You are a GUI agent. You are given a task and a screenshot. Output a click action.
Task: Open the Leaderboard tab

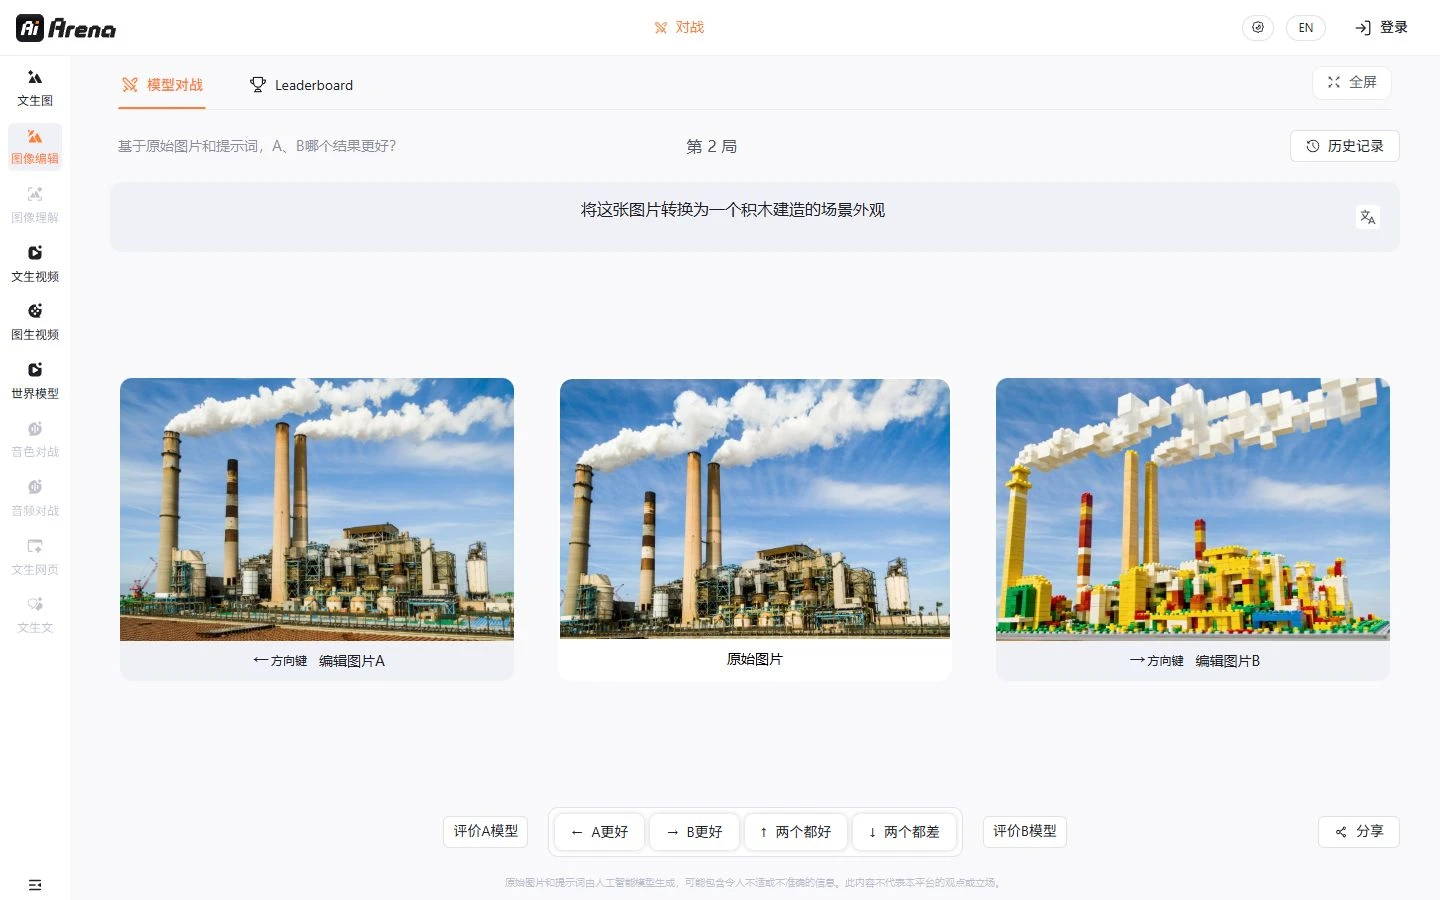pyautogui.click(x=301, y=85)
